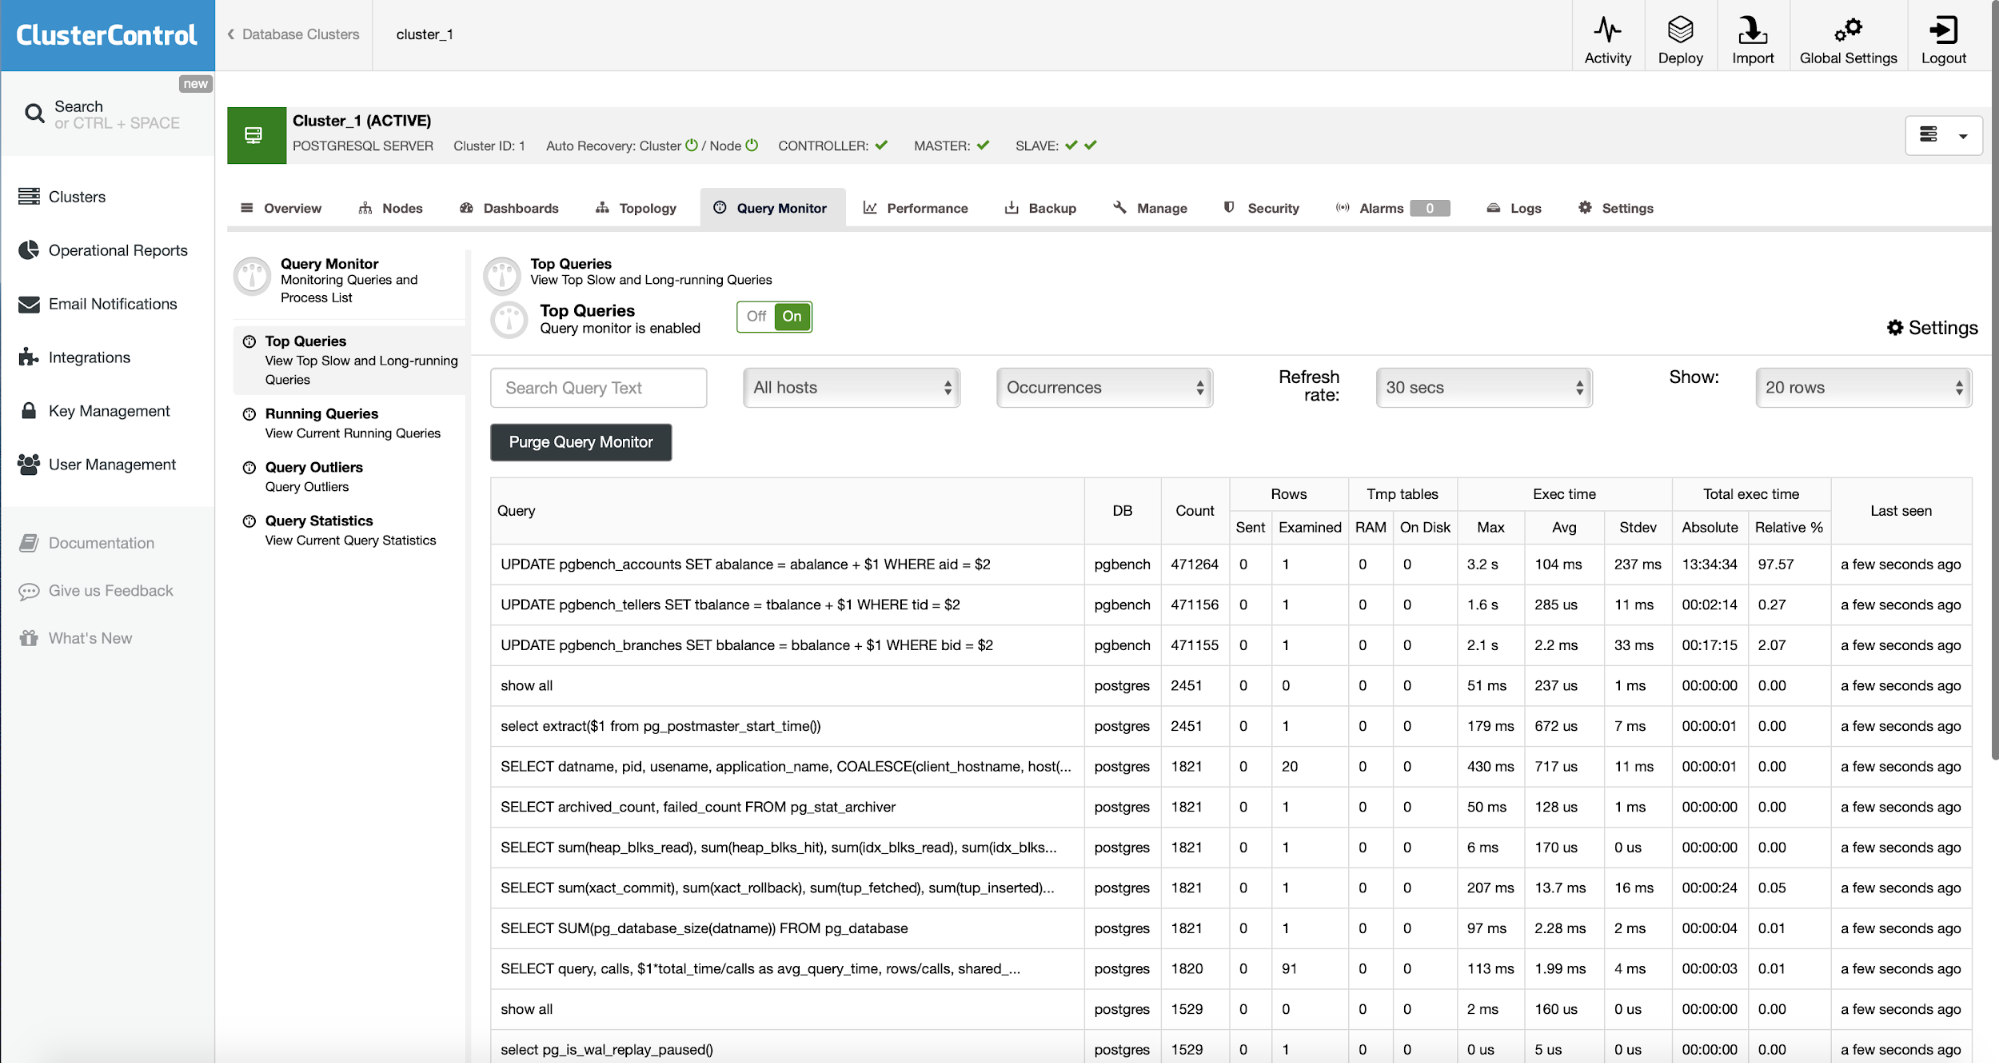Switch to the Performance tab
The image size is (1999, 1064).
point(915,208)
